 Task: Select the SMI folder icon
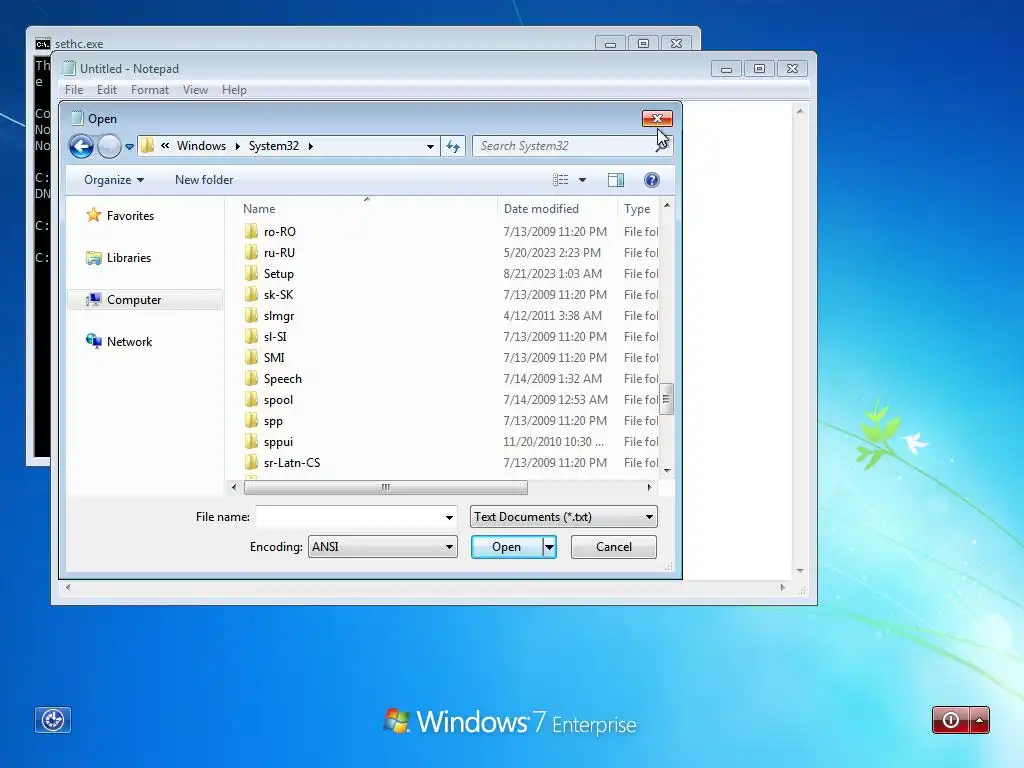click(251, 357)
